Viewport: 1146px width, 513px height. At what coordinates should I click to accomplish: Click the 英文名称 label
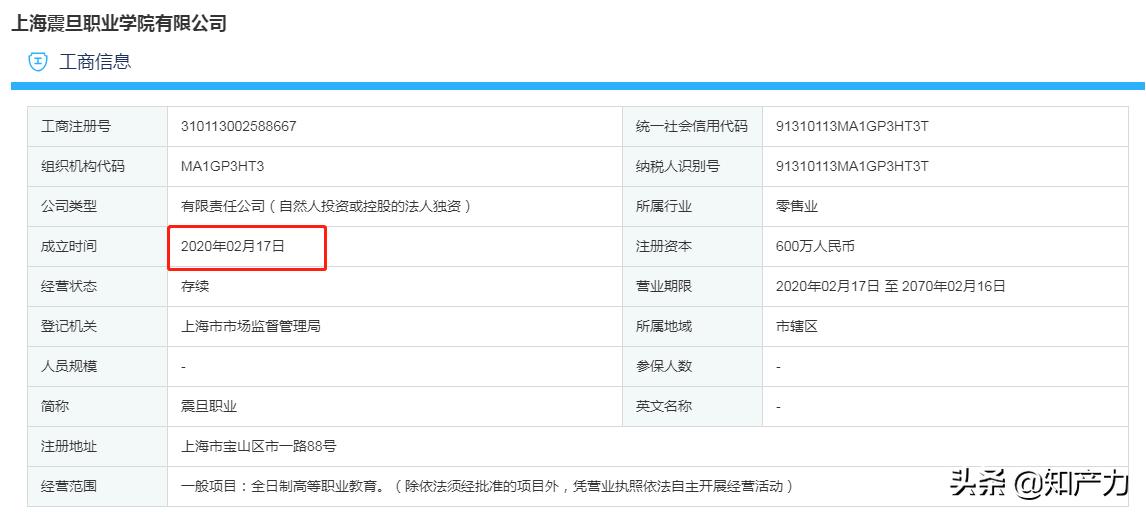[x=664, y=407]
